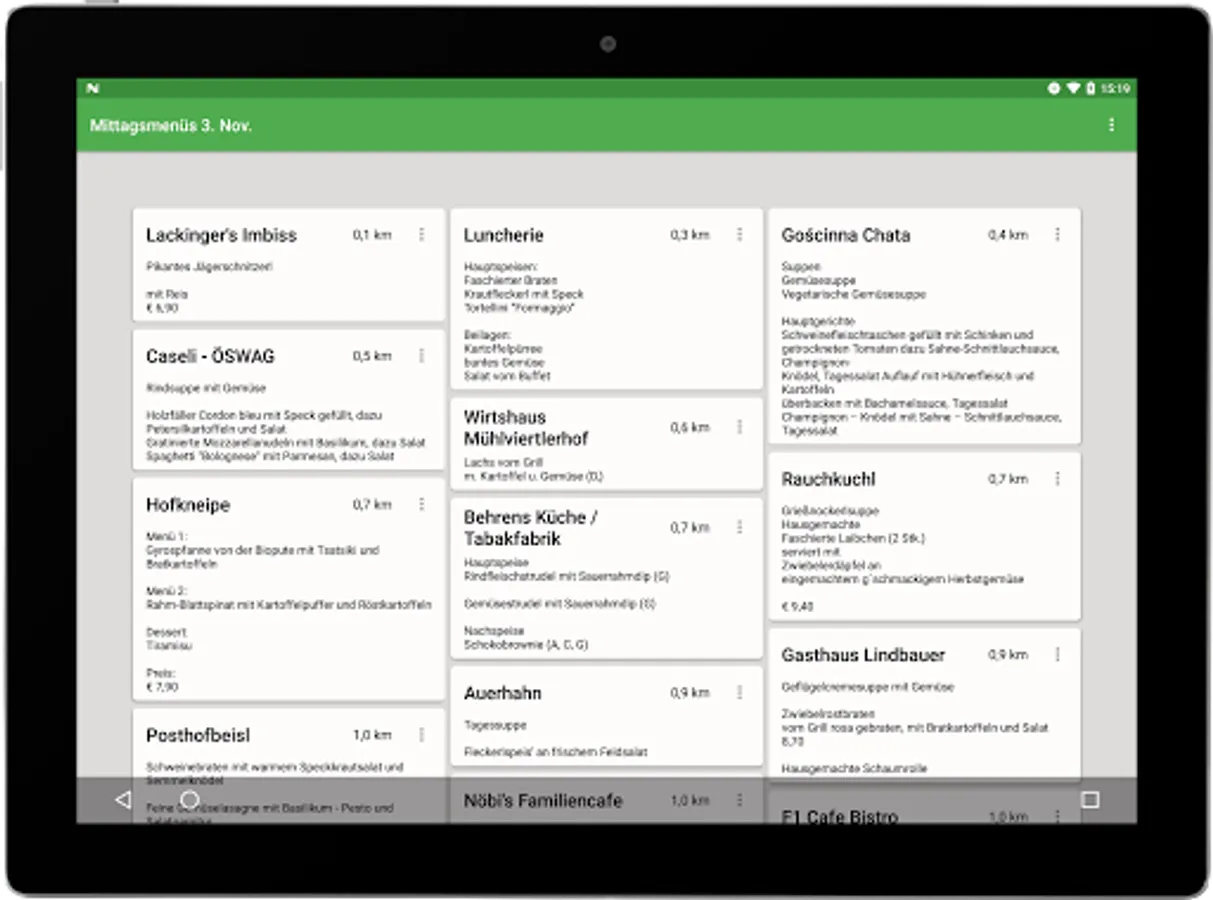The image size is (1213, 900).
Task: Tap the Android recent apps square button
Action: (x=1090, y=800)
